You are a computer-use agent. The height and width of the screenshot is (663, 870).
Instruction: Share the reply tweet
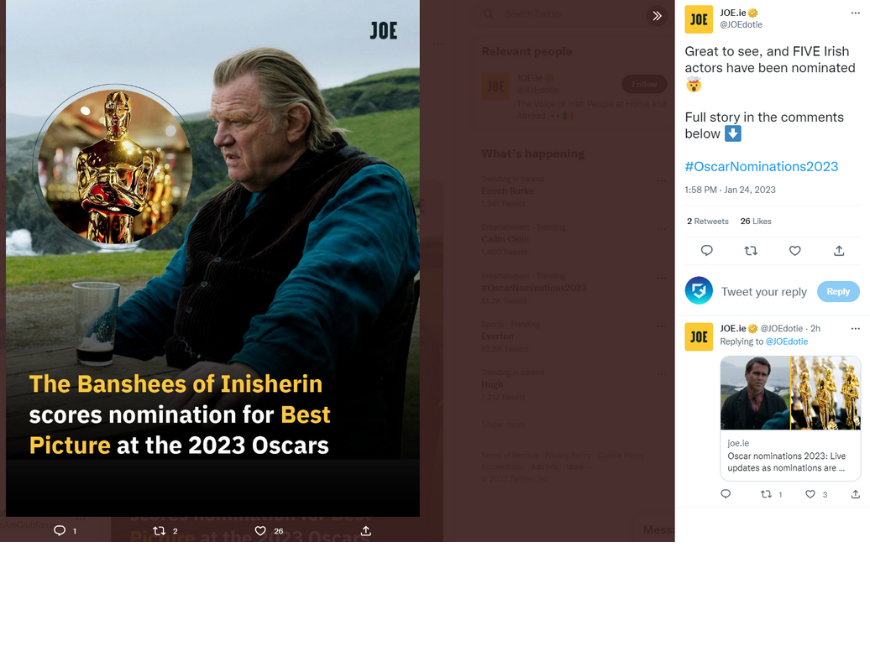[856, 494]
